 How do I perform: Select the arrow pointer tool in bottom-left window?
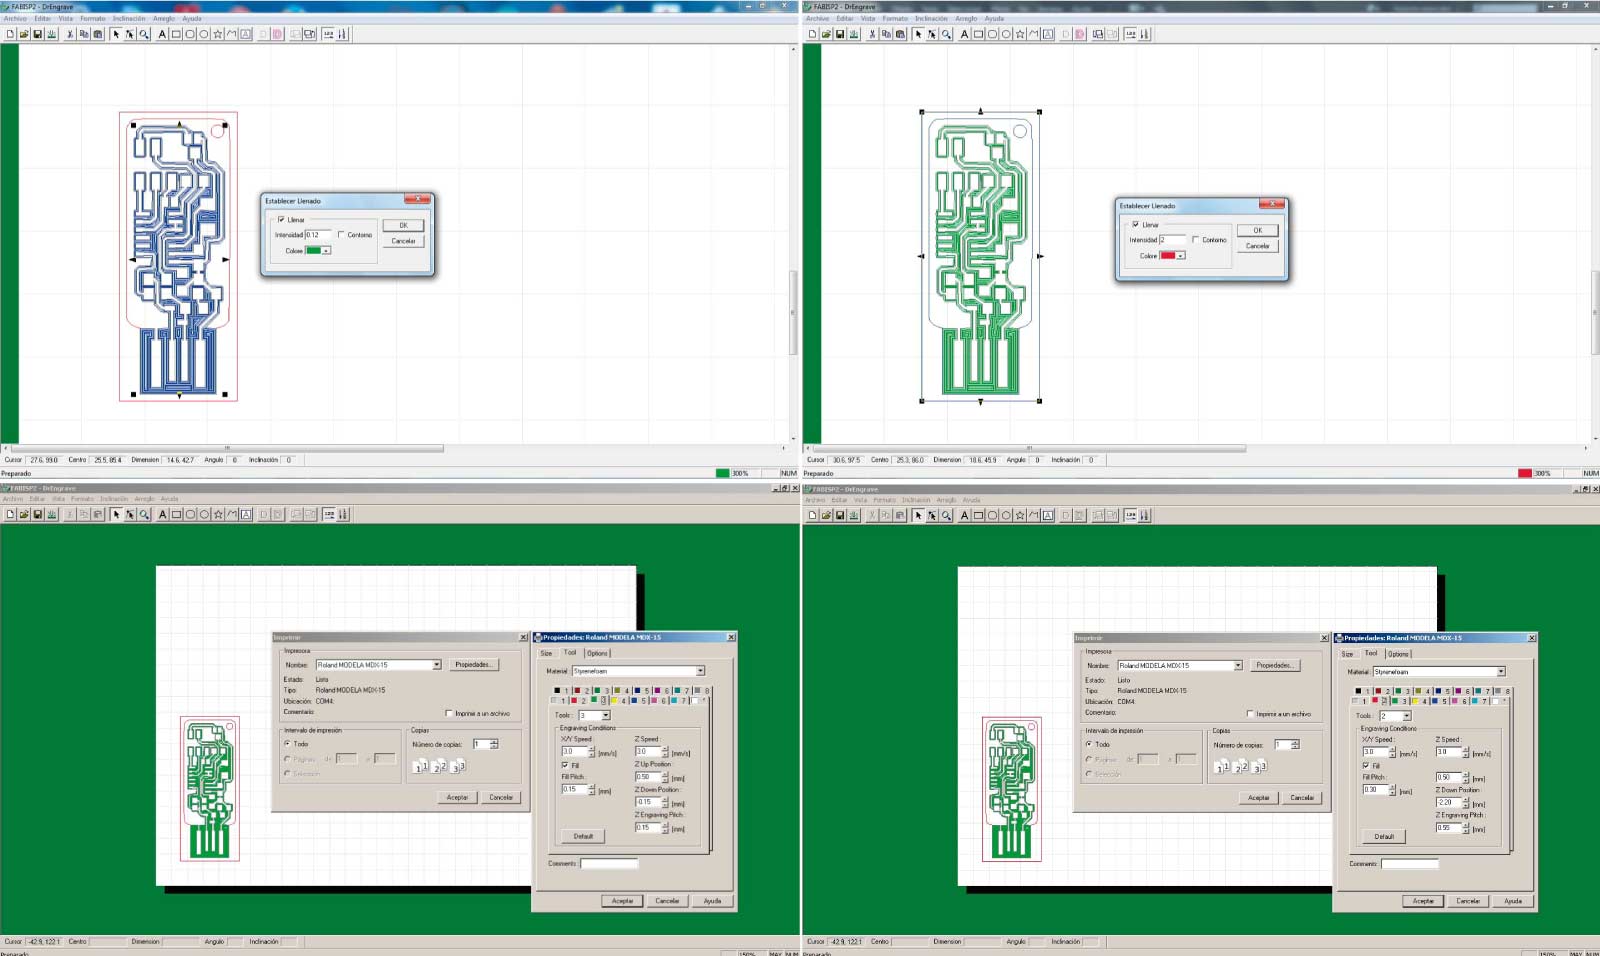tap(116, 515)
